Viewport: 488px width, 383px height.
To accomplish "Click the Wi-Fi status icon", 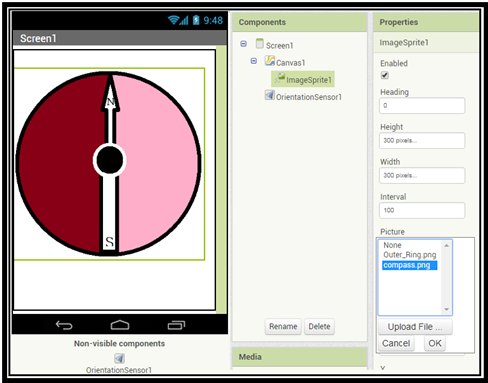I will (x=173, y=20).
